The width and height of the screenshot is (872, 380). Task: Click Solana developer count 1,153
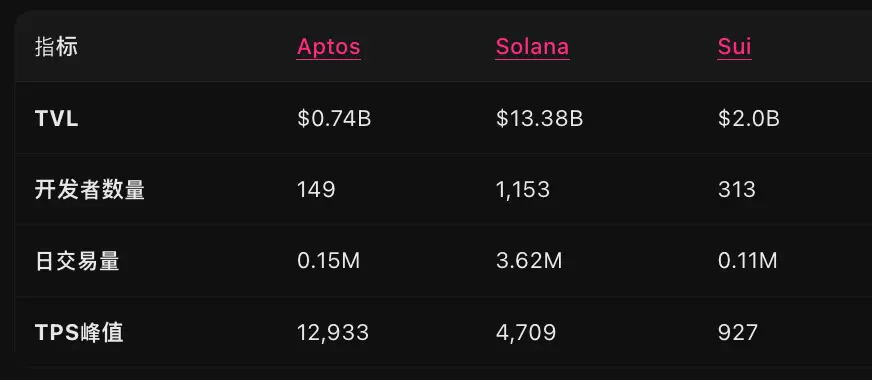pyautogui.click(x=523, y=190)
